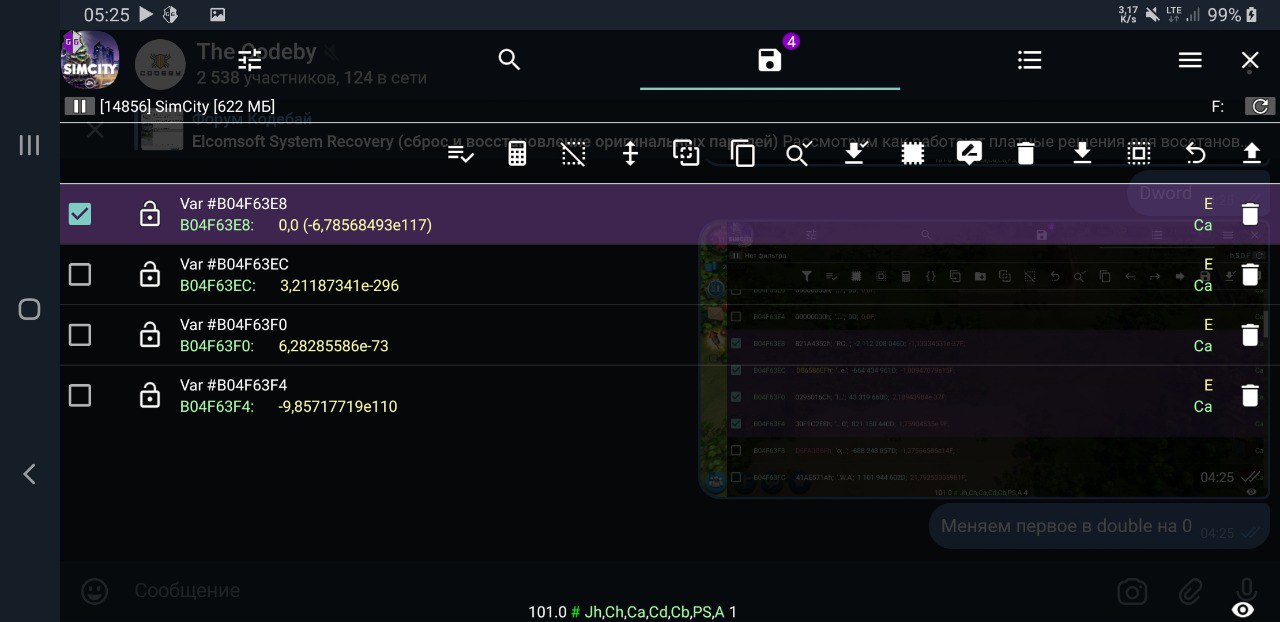Screen dimensions: 1280x622
Task: Open the Telegram camera attachment icon
Action: coord(1132,592)
